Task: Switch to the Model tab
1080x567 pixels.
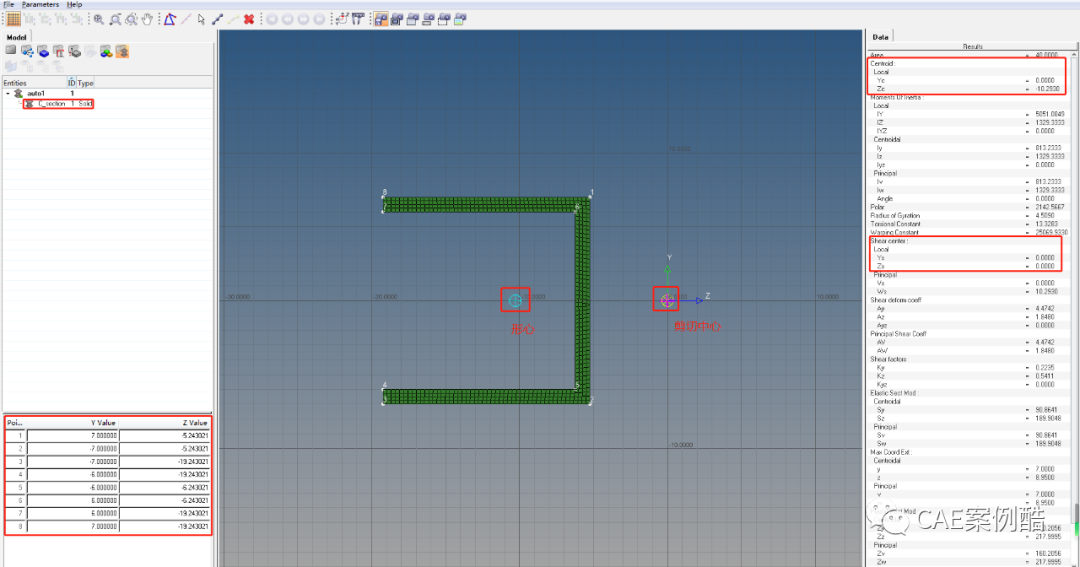Action: pos(17,37)
